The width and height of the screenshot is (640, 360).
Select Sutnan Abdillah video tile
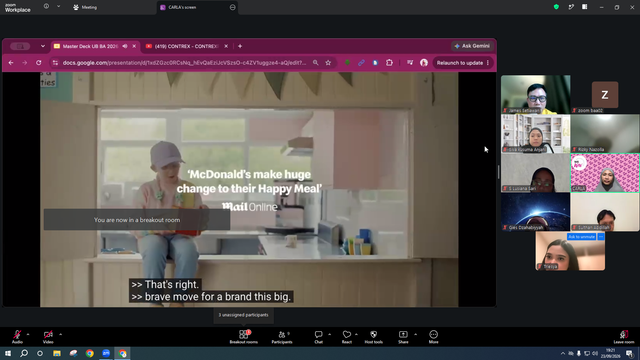tap(605, 212)
